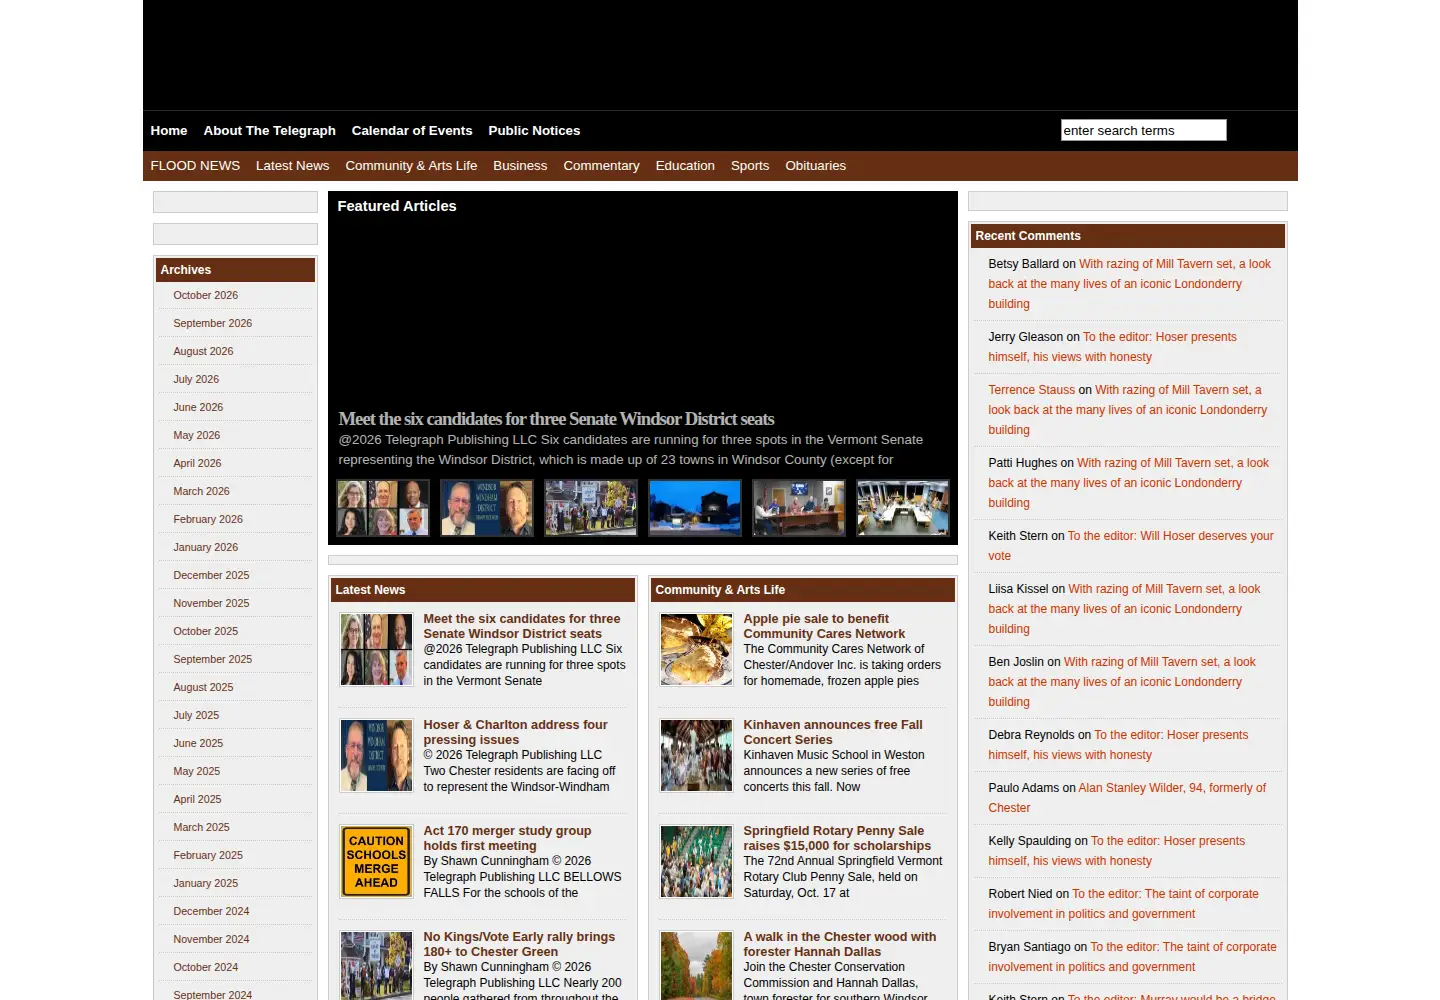The image size is (1440, 1000).
Task: Click the search terms input field
Action: coord(1143,130)
